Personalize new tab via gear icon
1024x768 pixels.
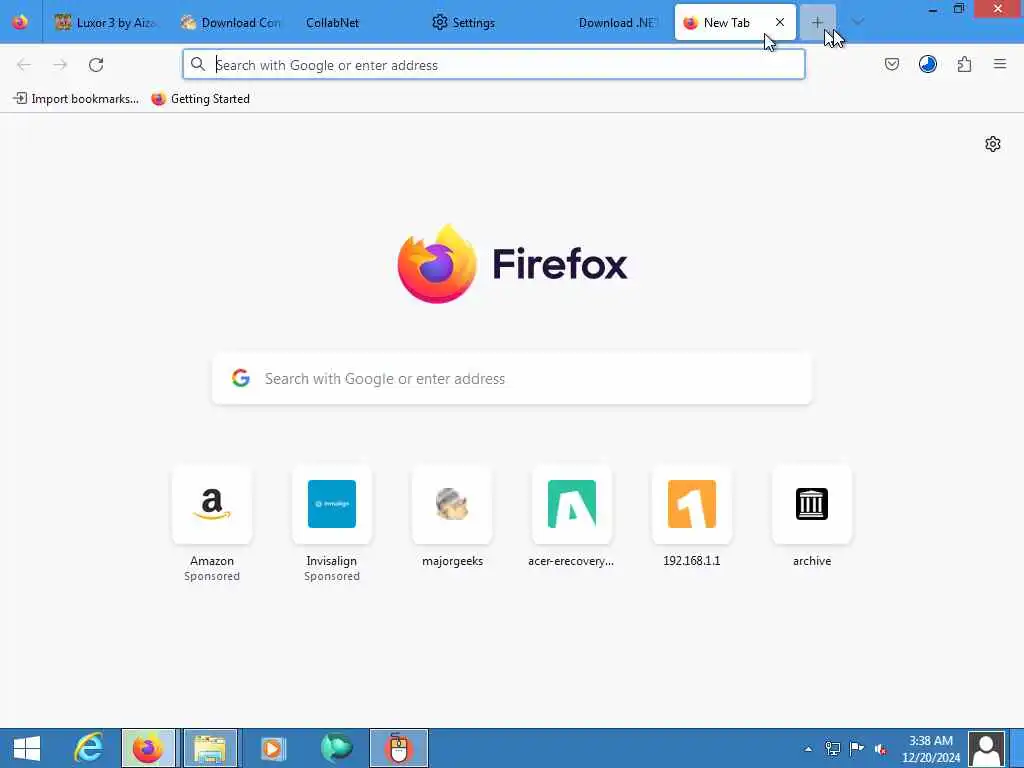(x=993, y=144)
